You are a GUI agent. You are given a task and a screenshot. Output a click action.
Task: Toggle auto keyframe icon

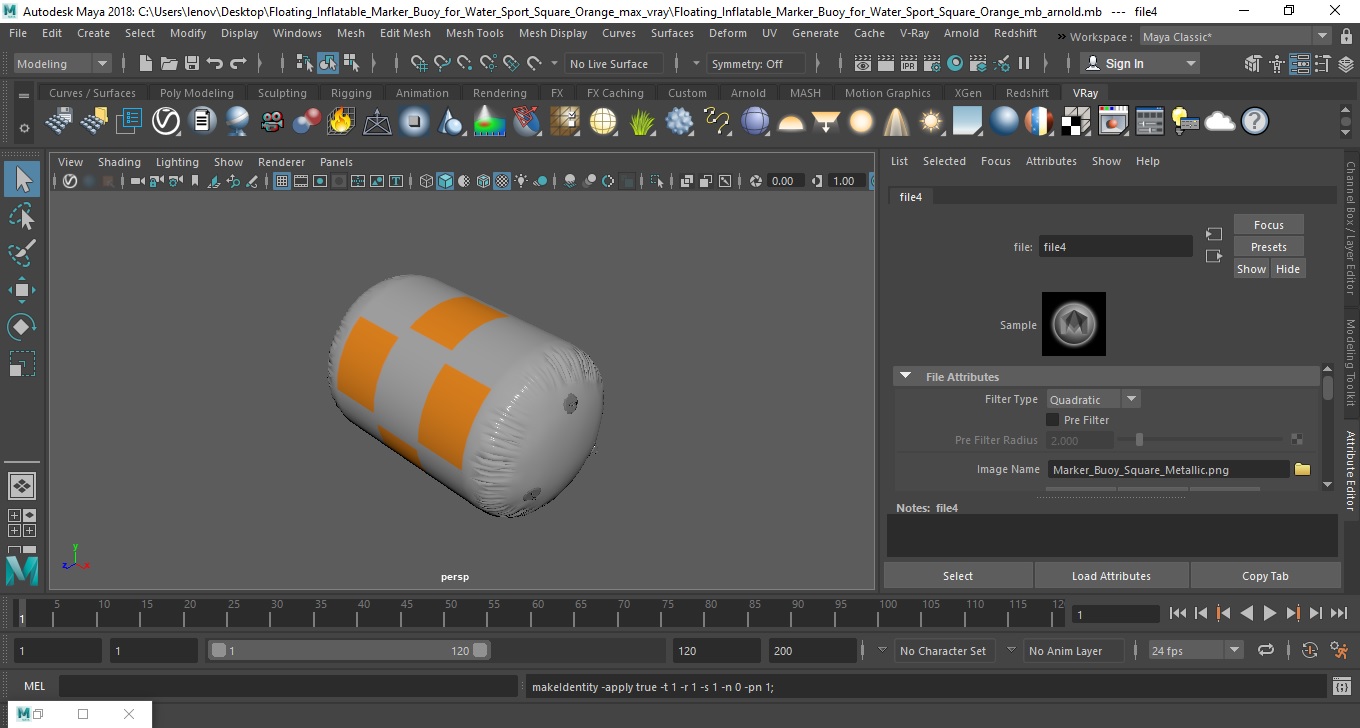click(x=1310, y=650)
